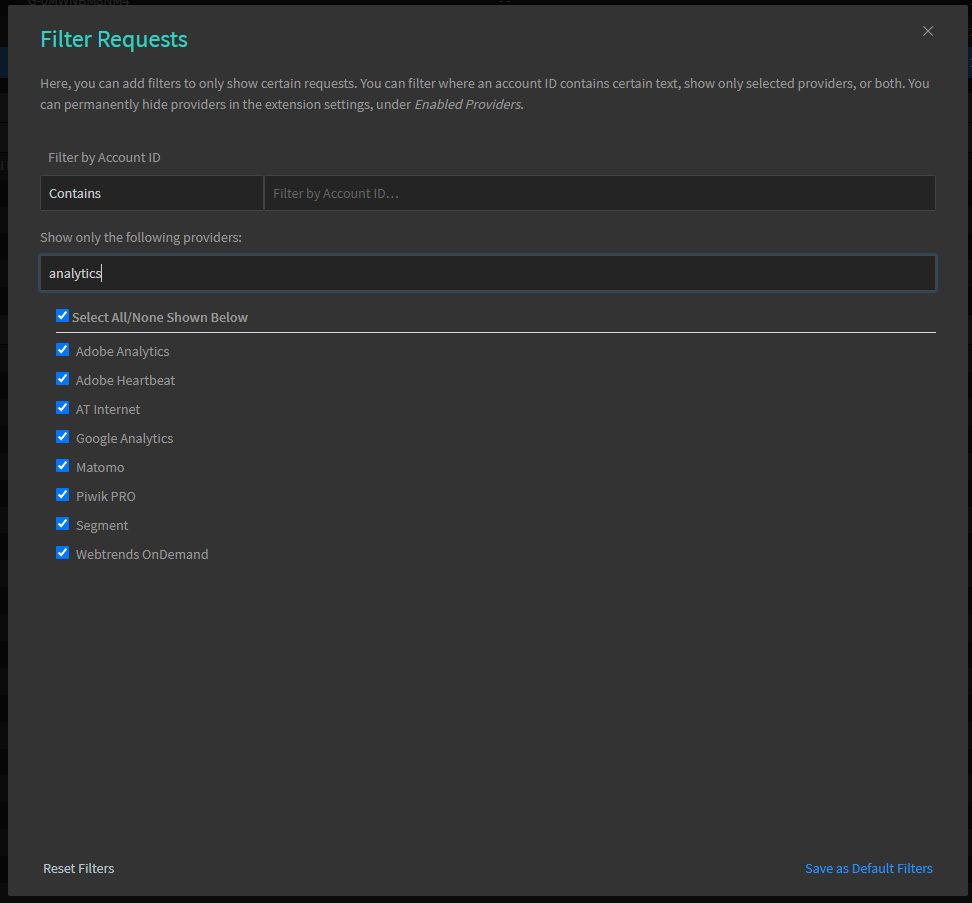Click the Piwik PRO label text
This screenshot has width=972, height=903.
pos(105,496)
